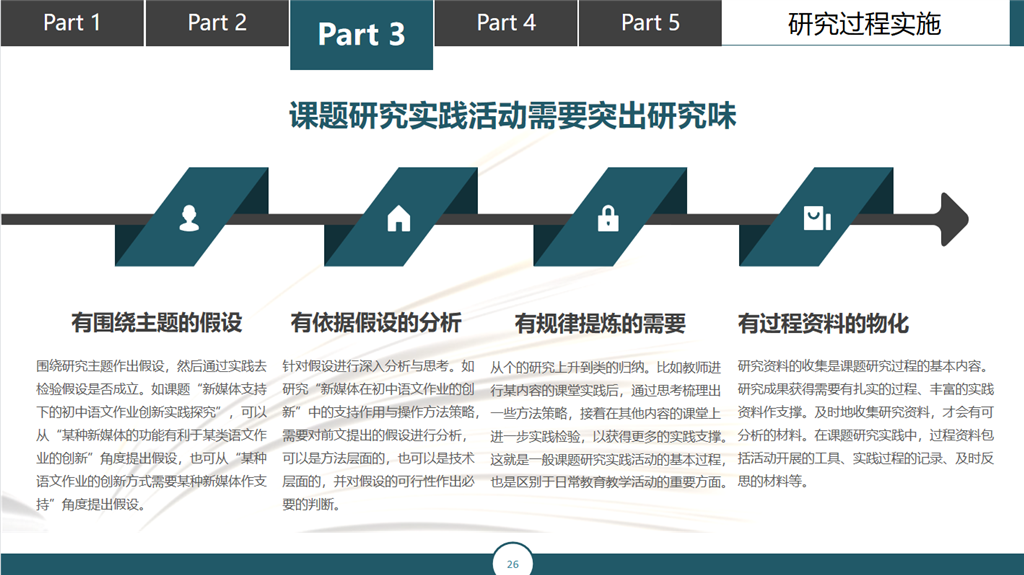
Task: Go to the Part 4 tab
Action: tap(506, 23)
